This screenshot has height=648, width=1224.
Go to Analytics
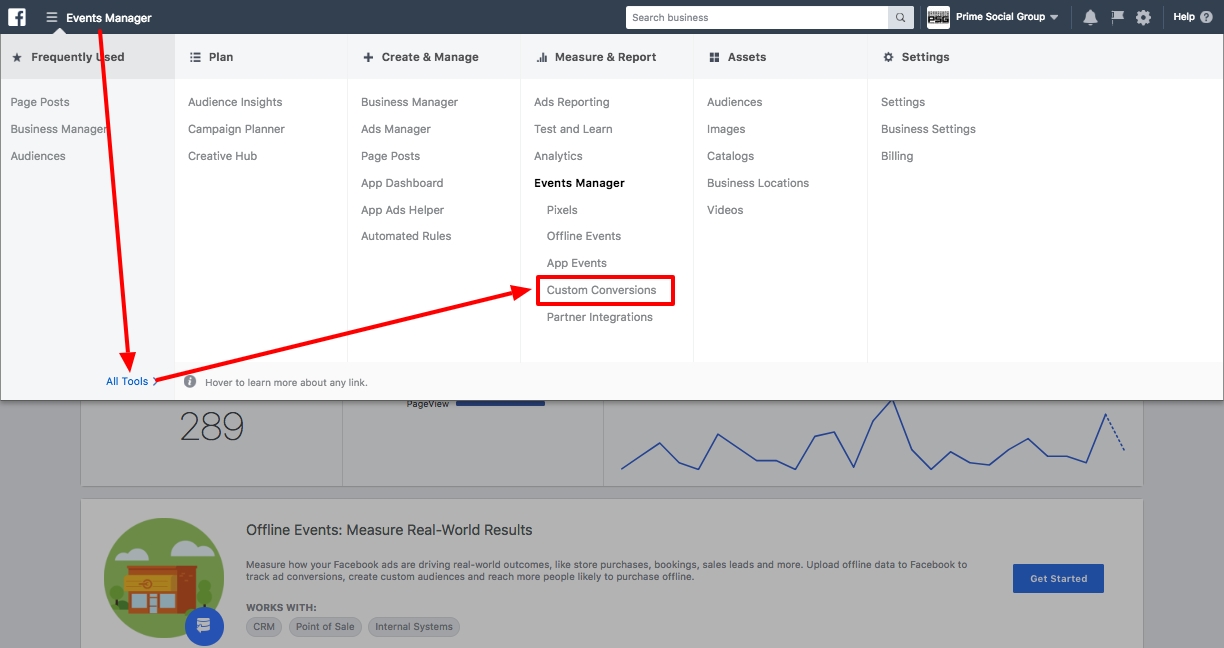pyautogui.click(x=558, y=156)
